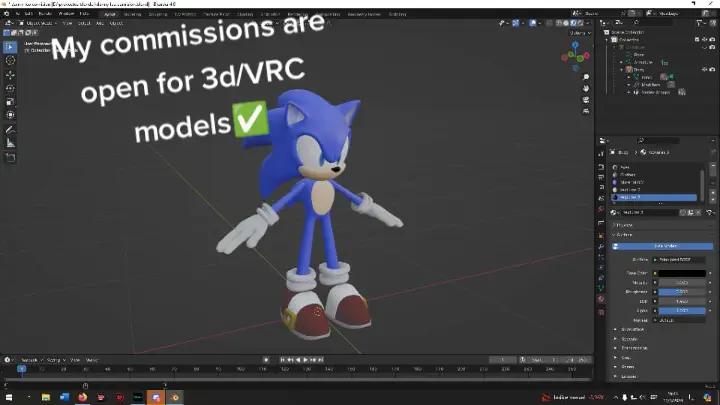Open the Render properties tab icon
Image resolution: width=720 pixels, height=405 pixels.
pos(601,167)
